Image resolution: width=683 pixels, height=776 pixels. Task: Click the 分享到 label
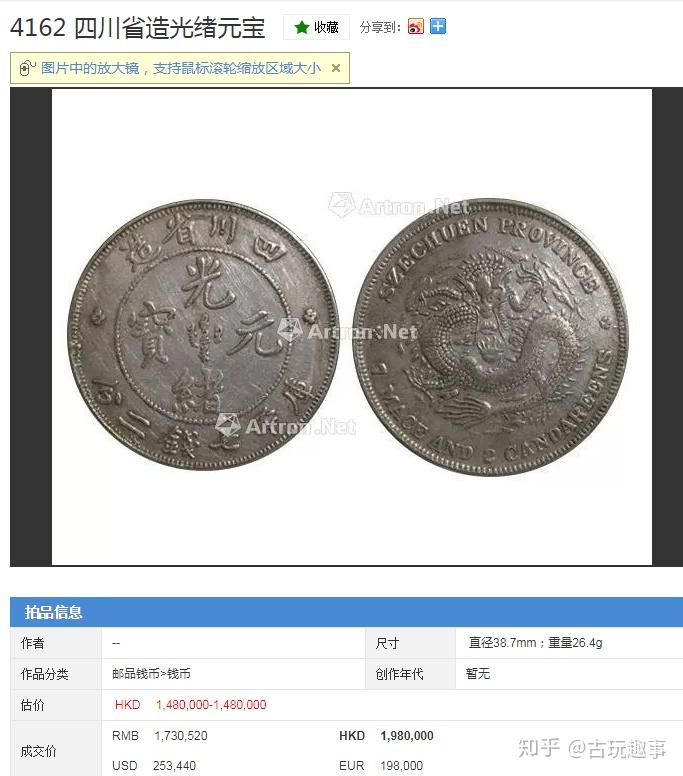tap(380, 27)
